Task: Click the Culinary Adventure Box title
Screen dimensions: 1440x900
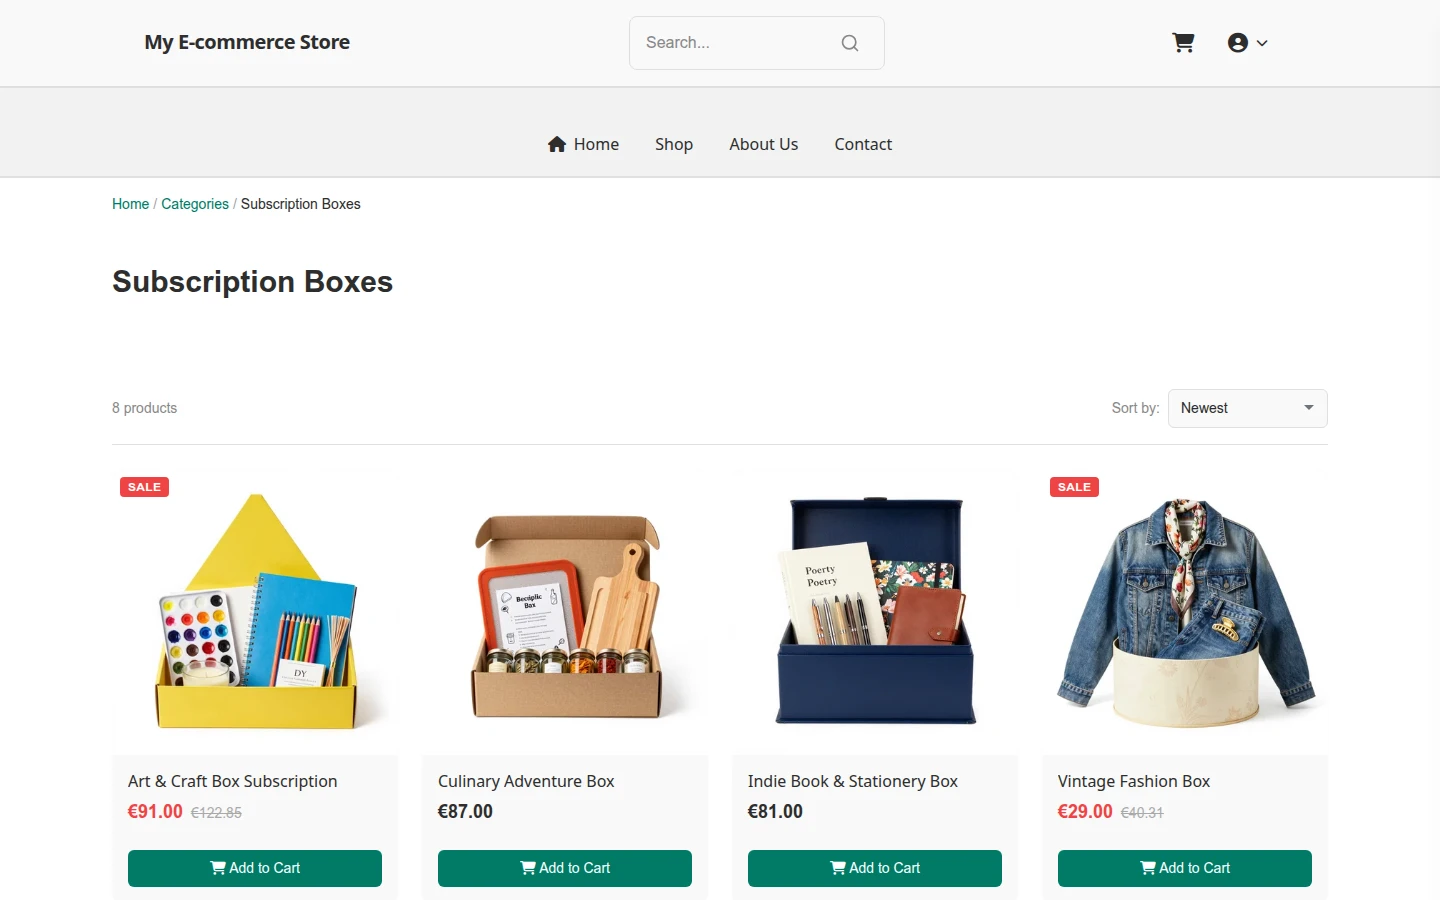Action: point(526,781)
